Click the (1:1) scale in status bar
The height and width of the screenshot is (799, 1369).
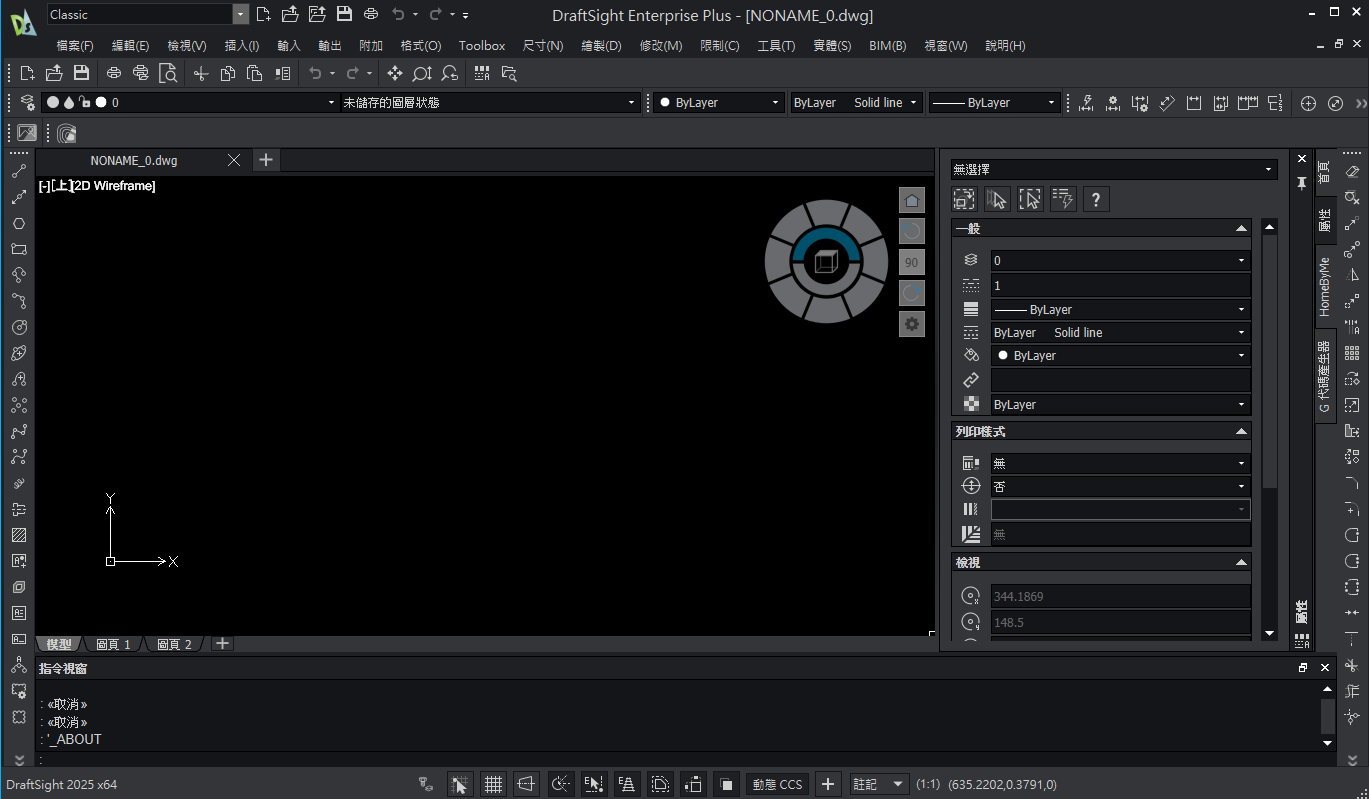click(928, 785)
